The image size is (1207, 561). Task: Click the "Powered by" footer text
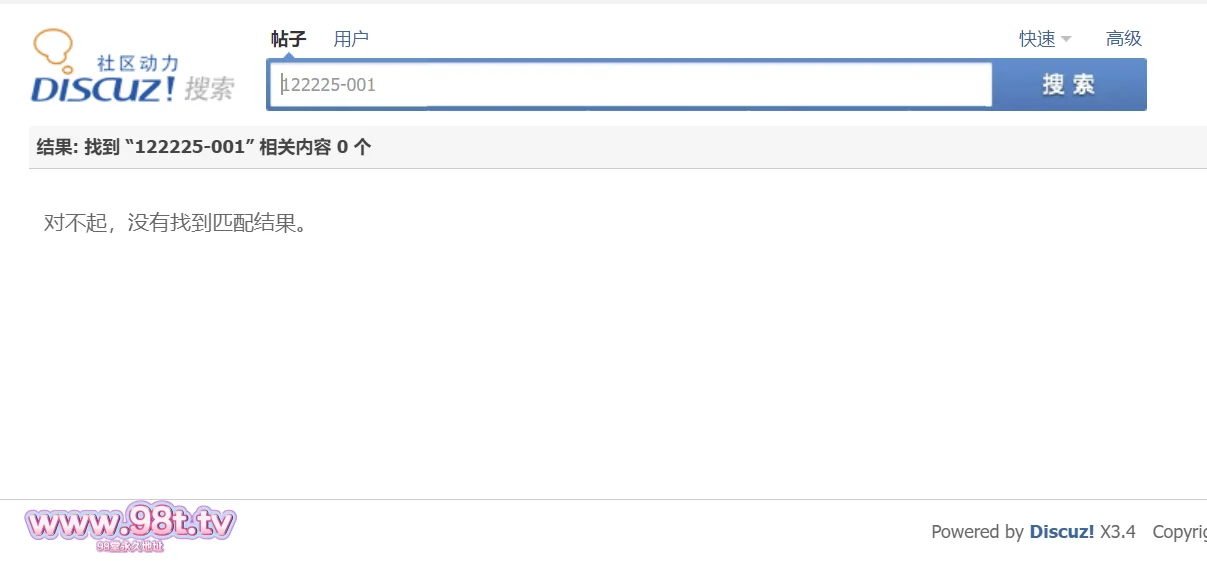(x=977, y=532)
